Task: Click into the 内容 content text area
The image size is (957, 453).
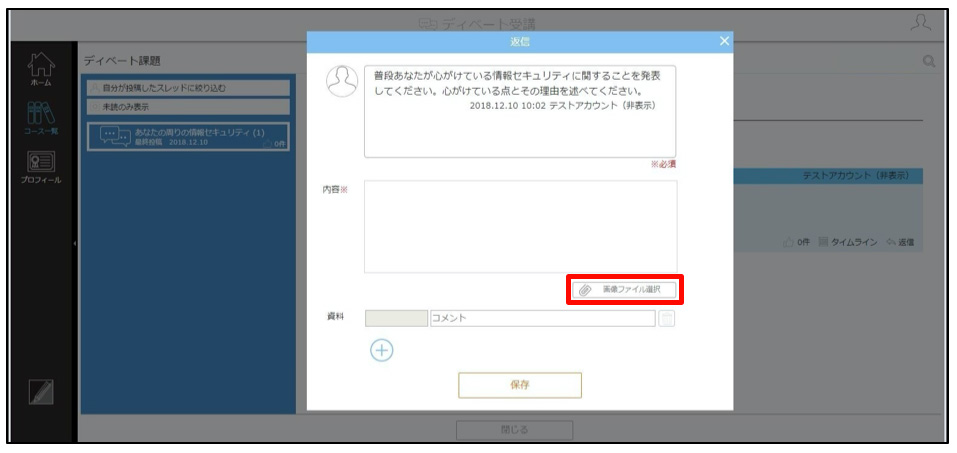Action: click(521, 226)
